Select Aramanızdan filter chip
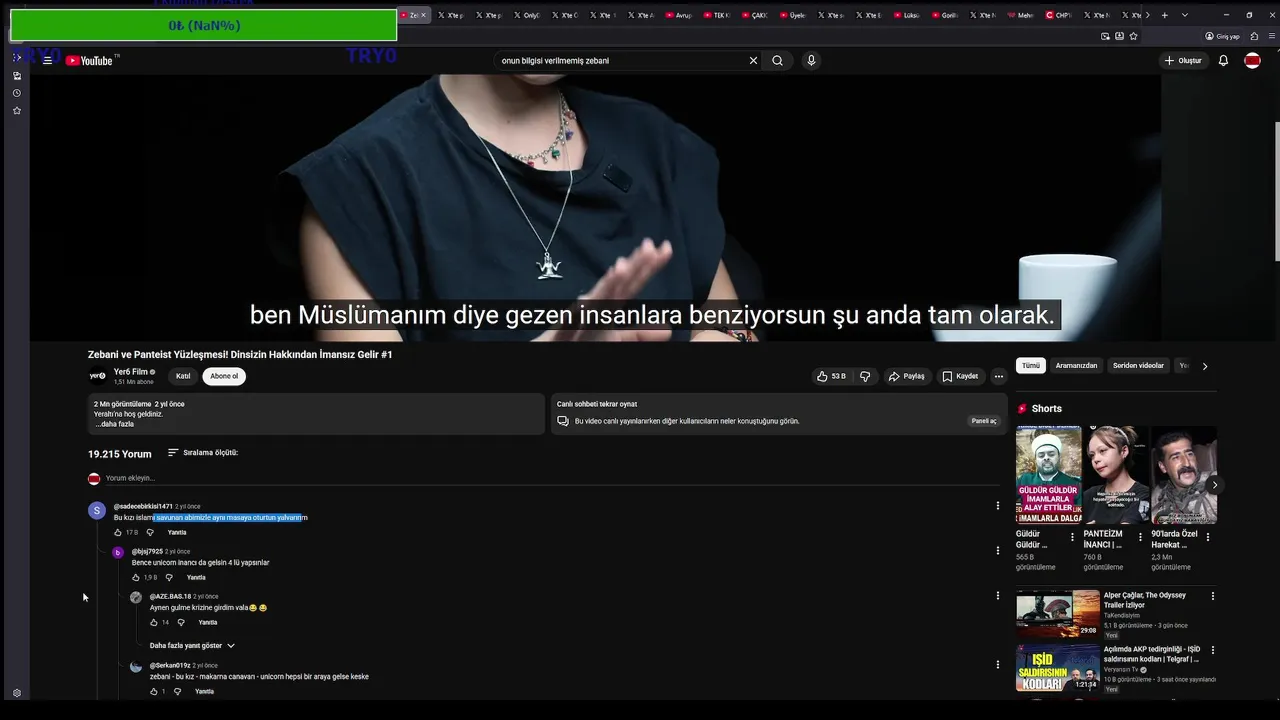The image size is (1280, 720). tap(1076, 366)
